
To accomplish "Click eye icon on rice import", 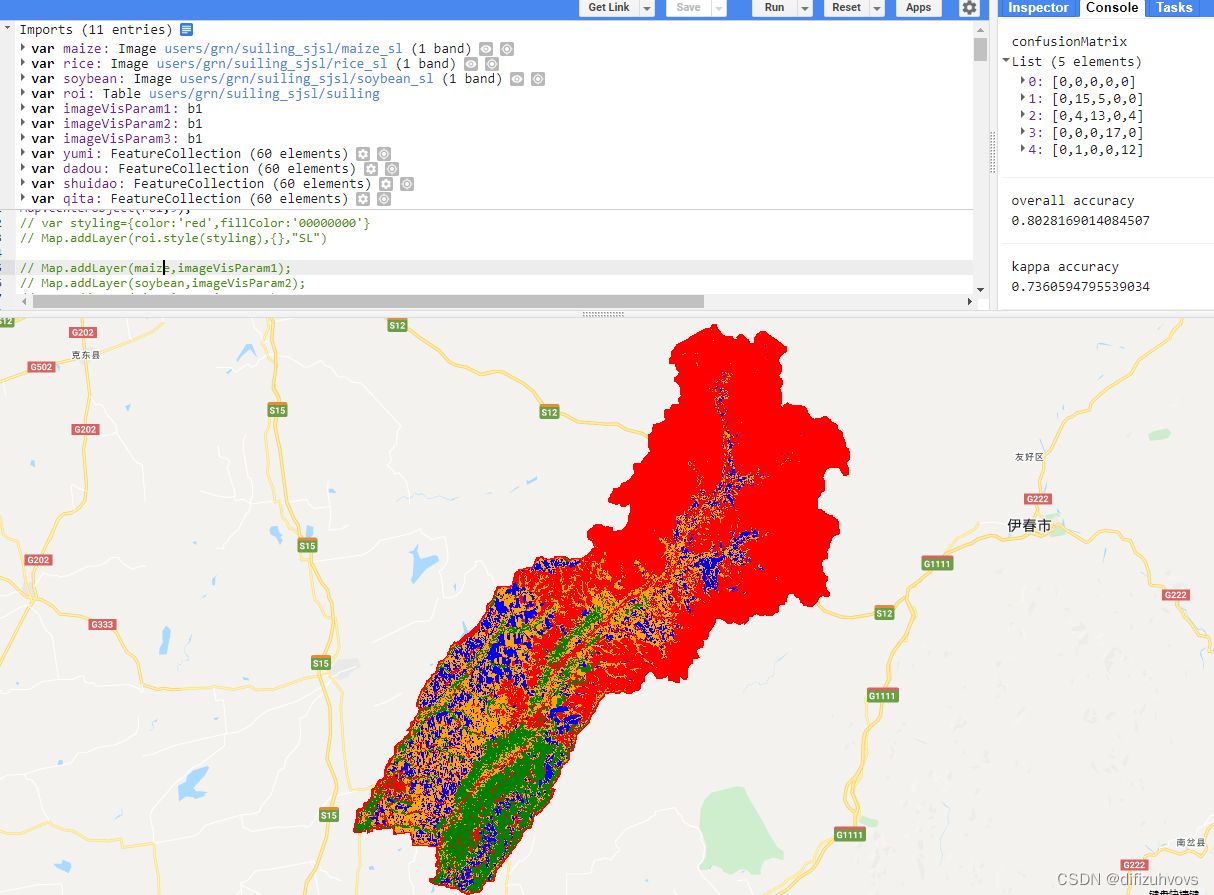I will [470, 64].
